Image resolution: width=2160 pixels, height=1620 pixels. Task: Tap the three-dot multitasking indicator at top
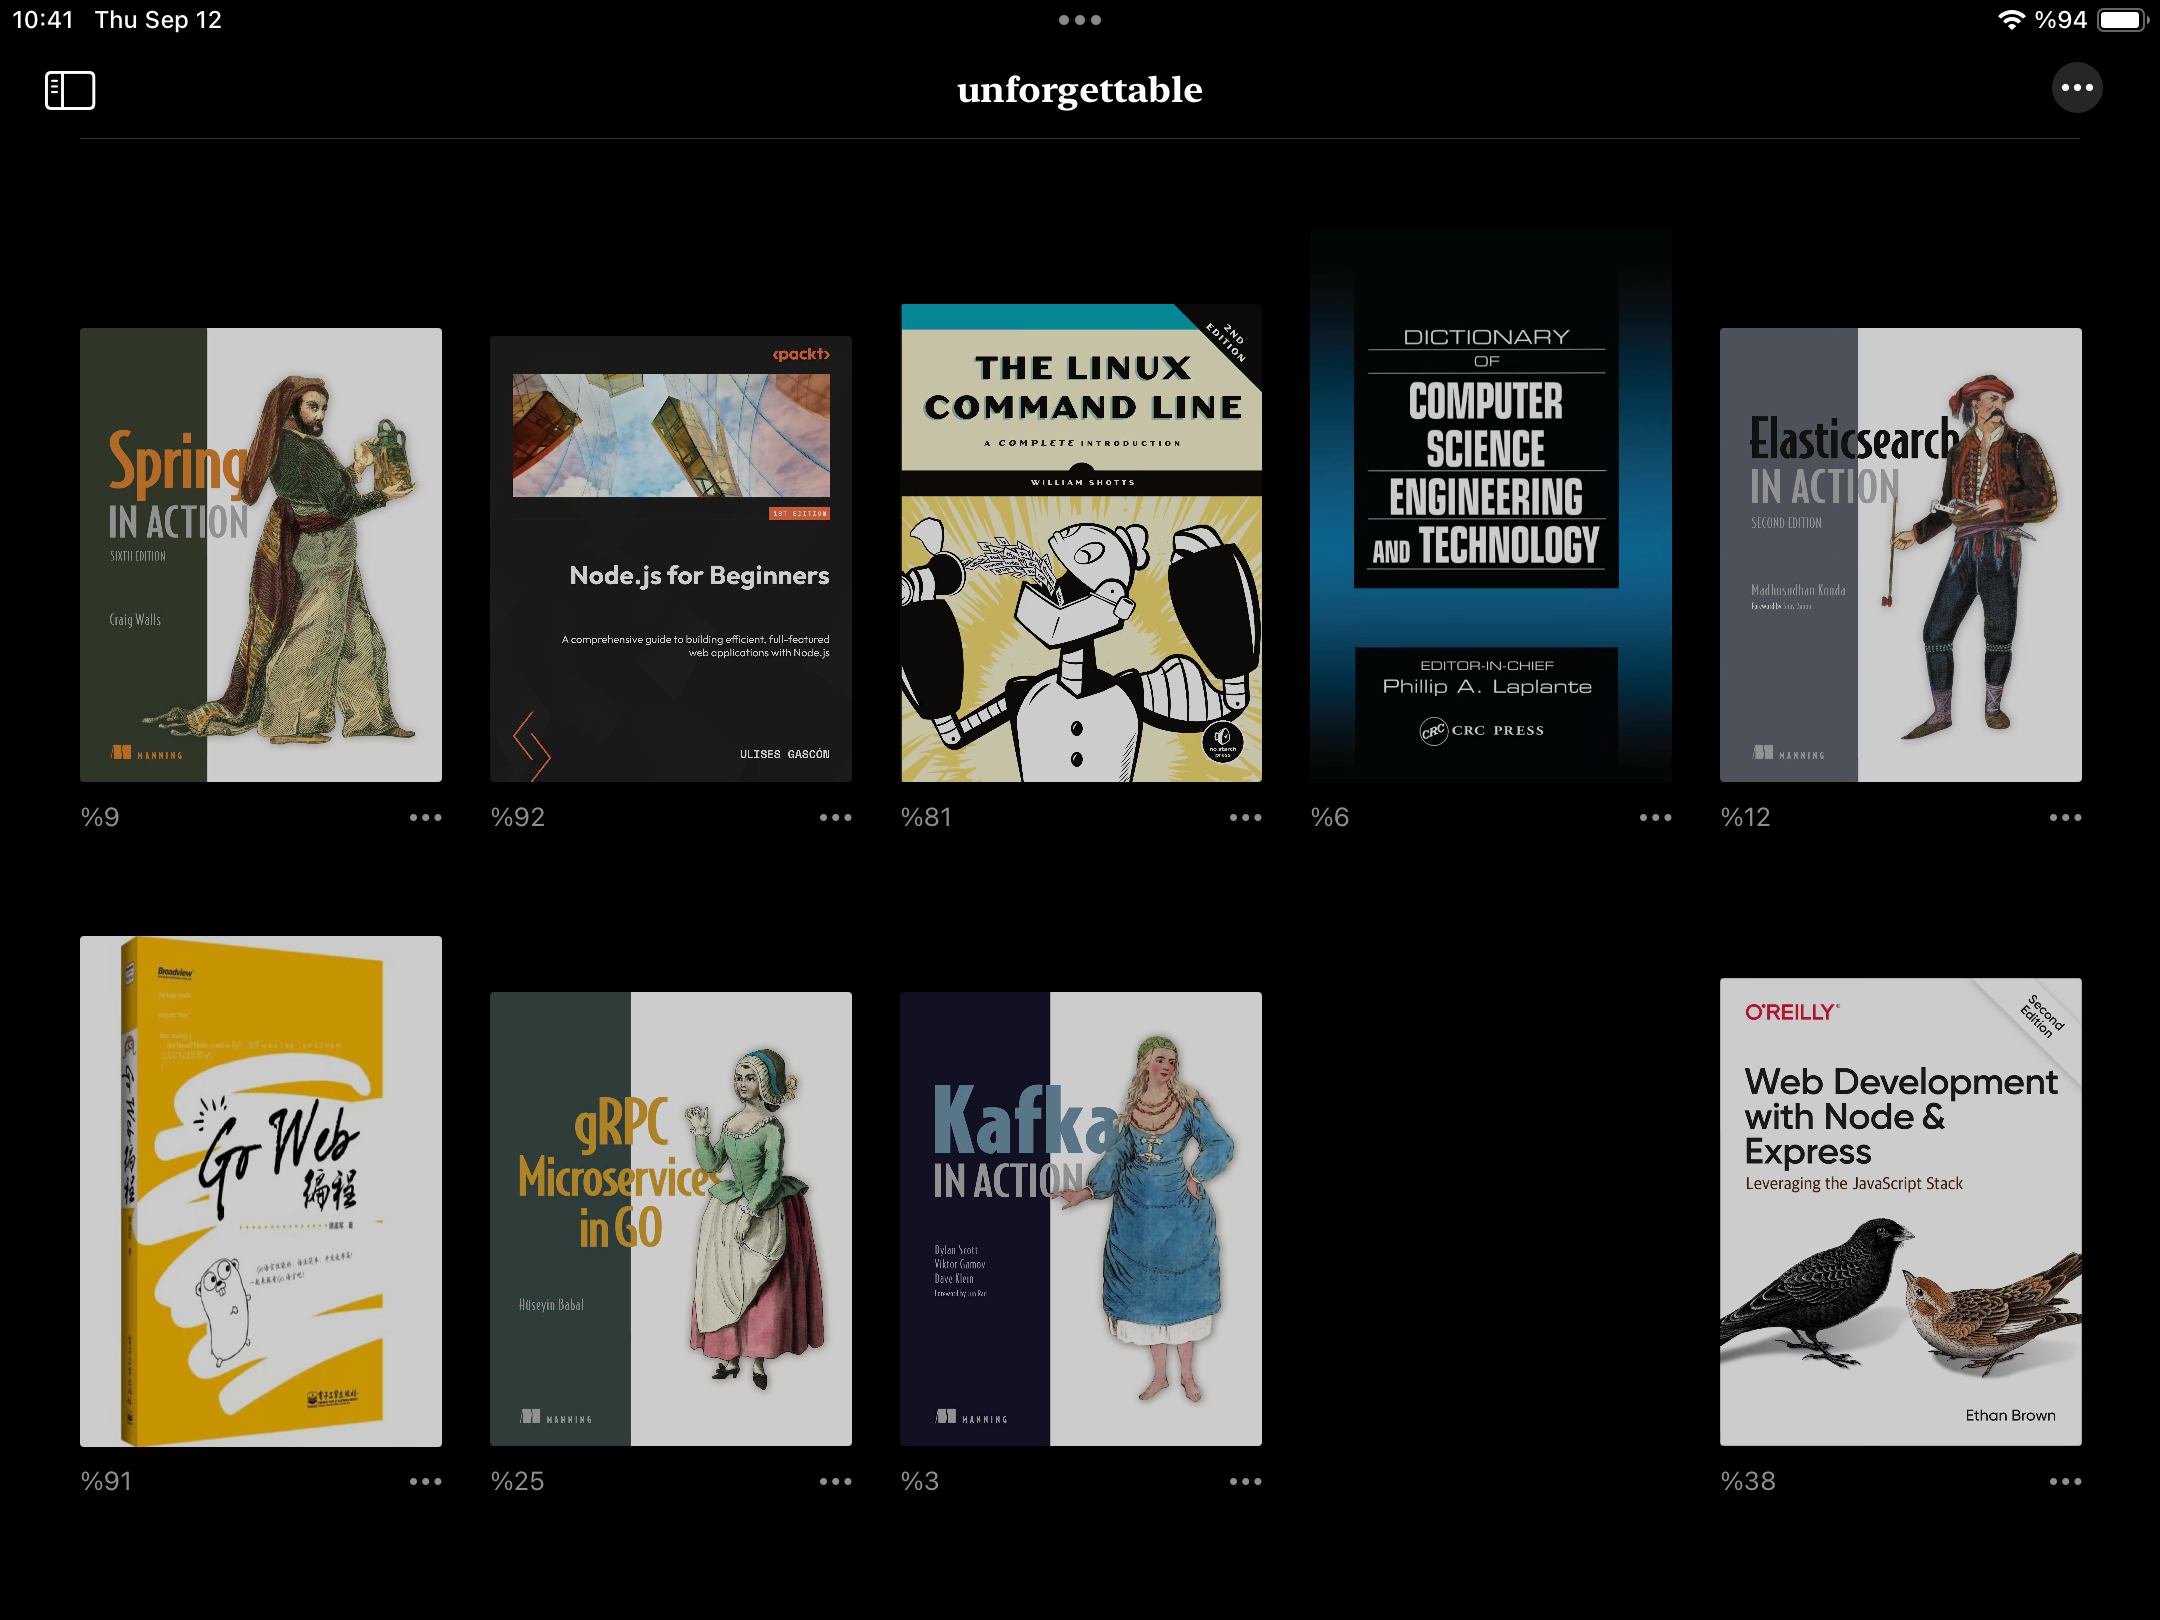[x=1080, y=20]
